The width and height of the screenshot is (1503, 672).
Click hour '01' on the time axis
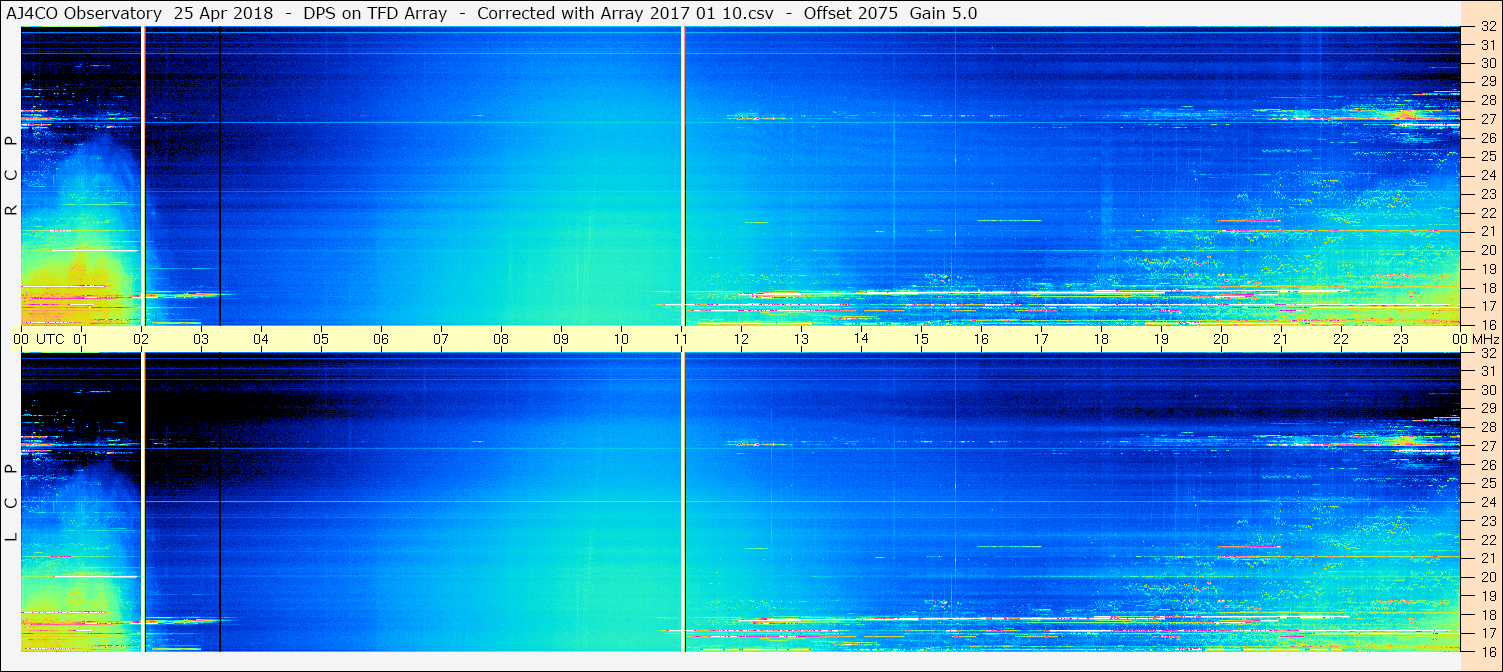point(81,339)
